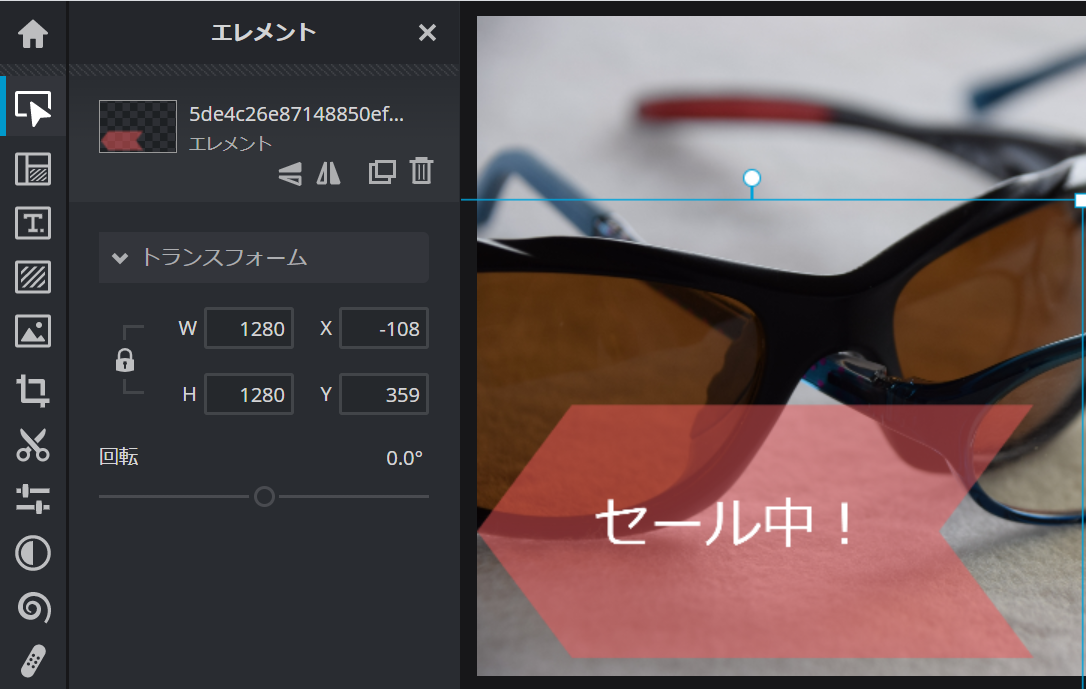Open the Fill pattern tool
Screen dimensions: 1086x689
tap(33, 277)
